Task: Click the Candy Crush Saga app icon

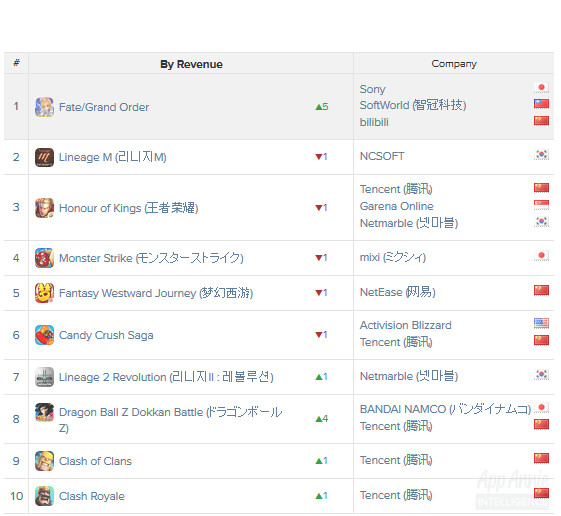Action: point(44,335)
